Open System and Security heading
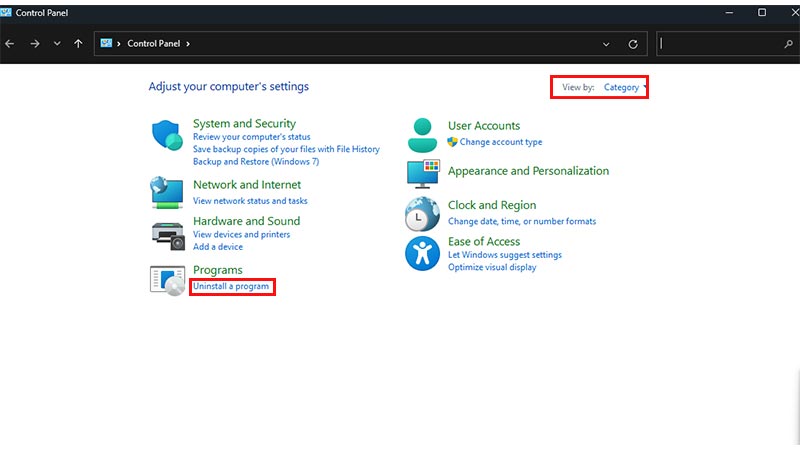This screenshot has height=450, width=800. tap(244, 123)
